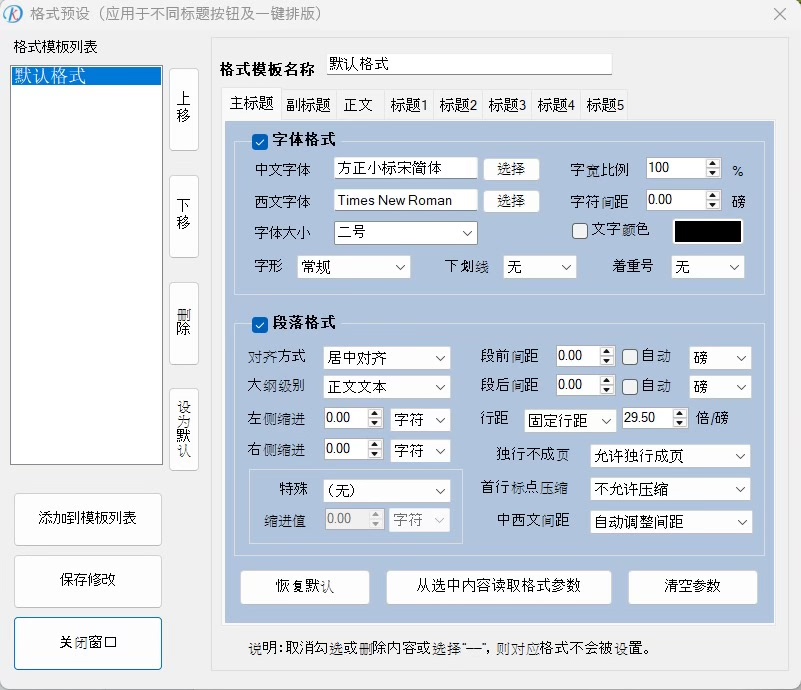
Task: Click the 下移 button
Action: click(x=184, y=217)
